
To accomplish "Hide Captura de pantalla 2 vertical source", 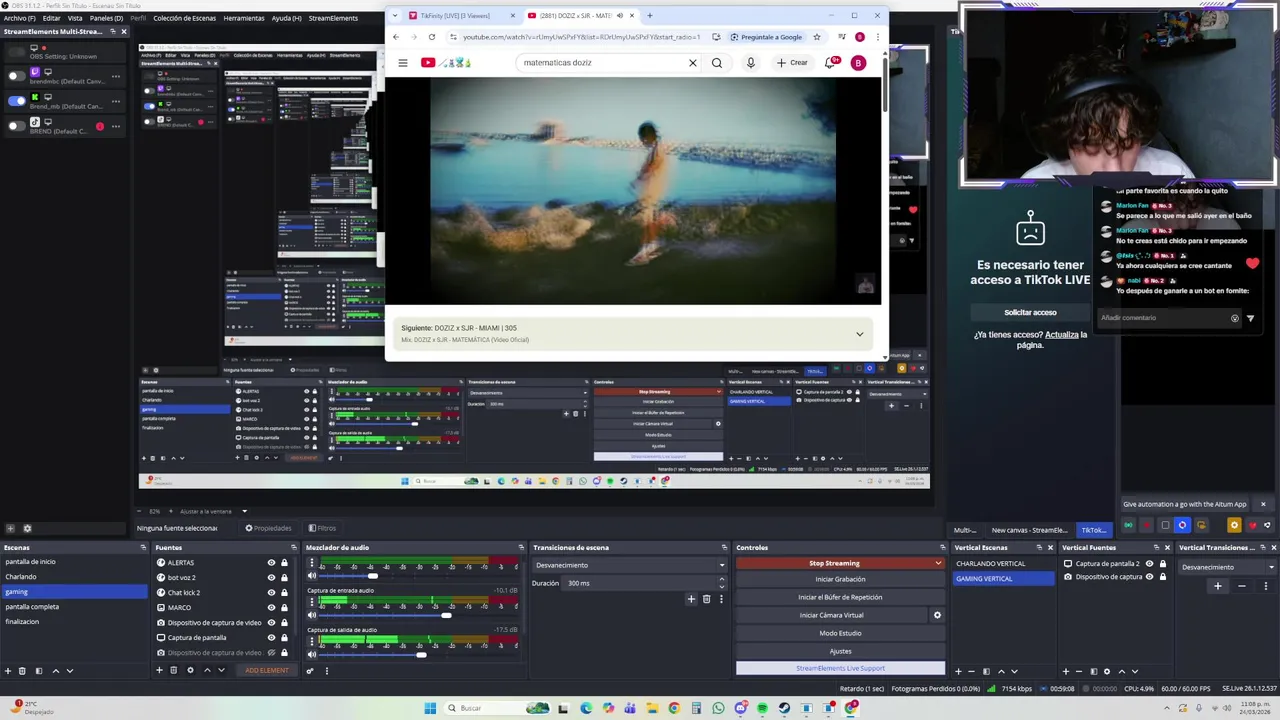I will 1149,563.
